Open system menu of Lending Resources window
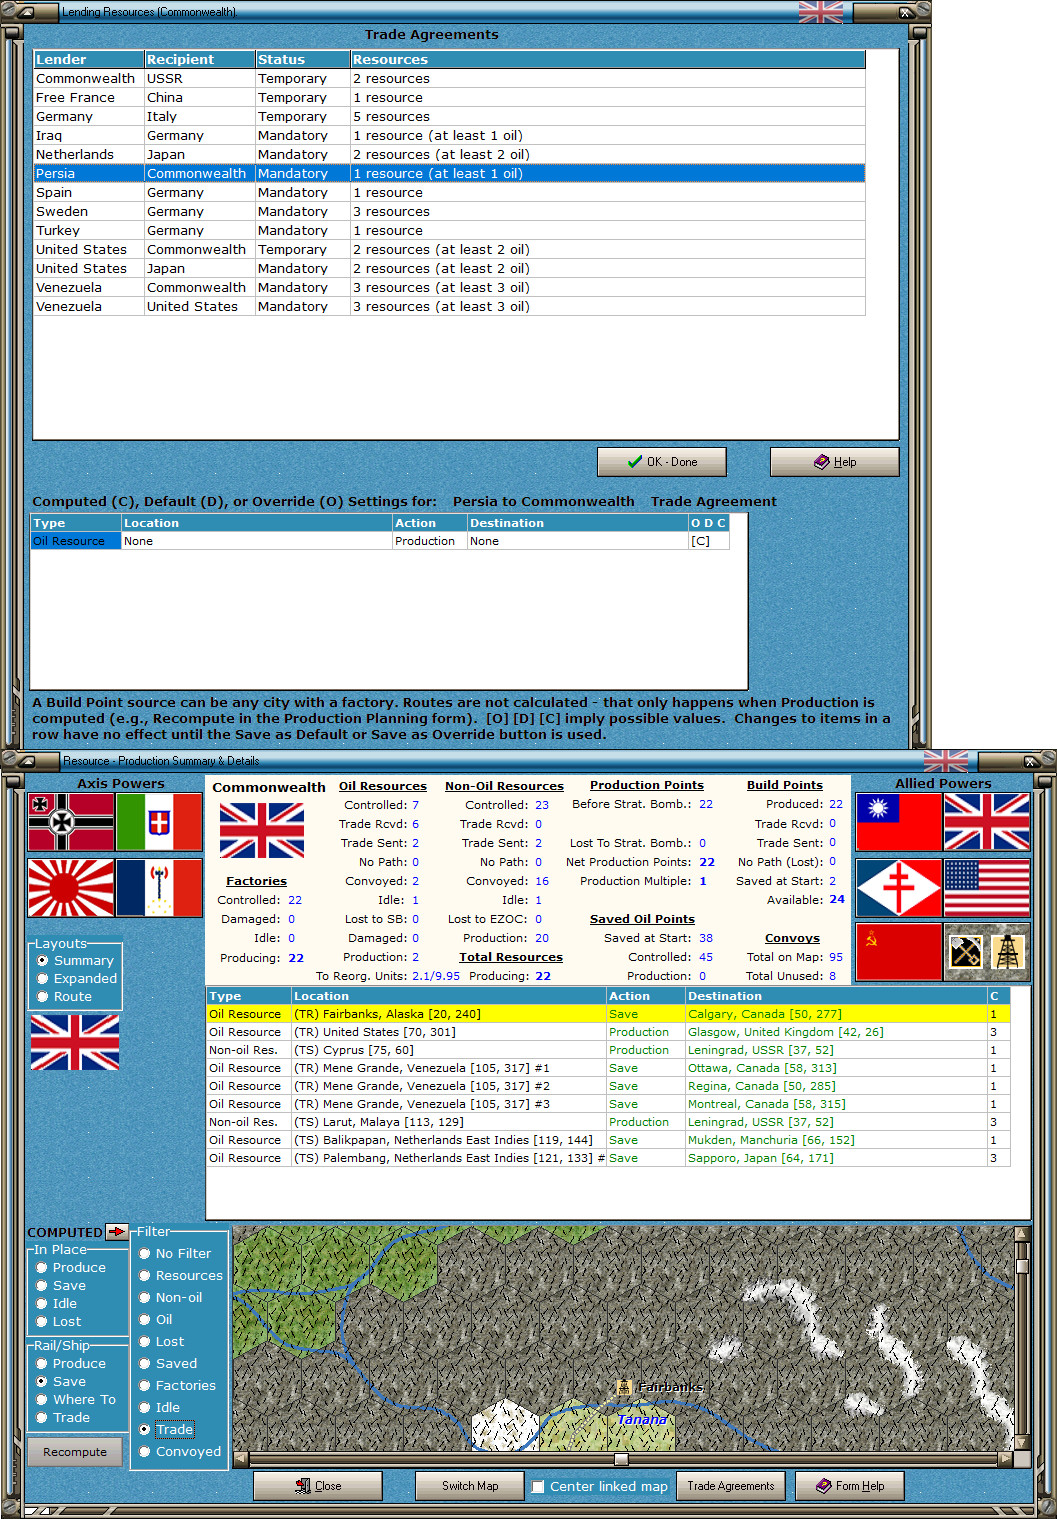The width and height of the screenshot is (1057, 1519). [26, 12]
